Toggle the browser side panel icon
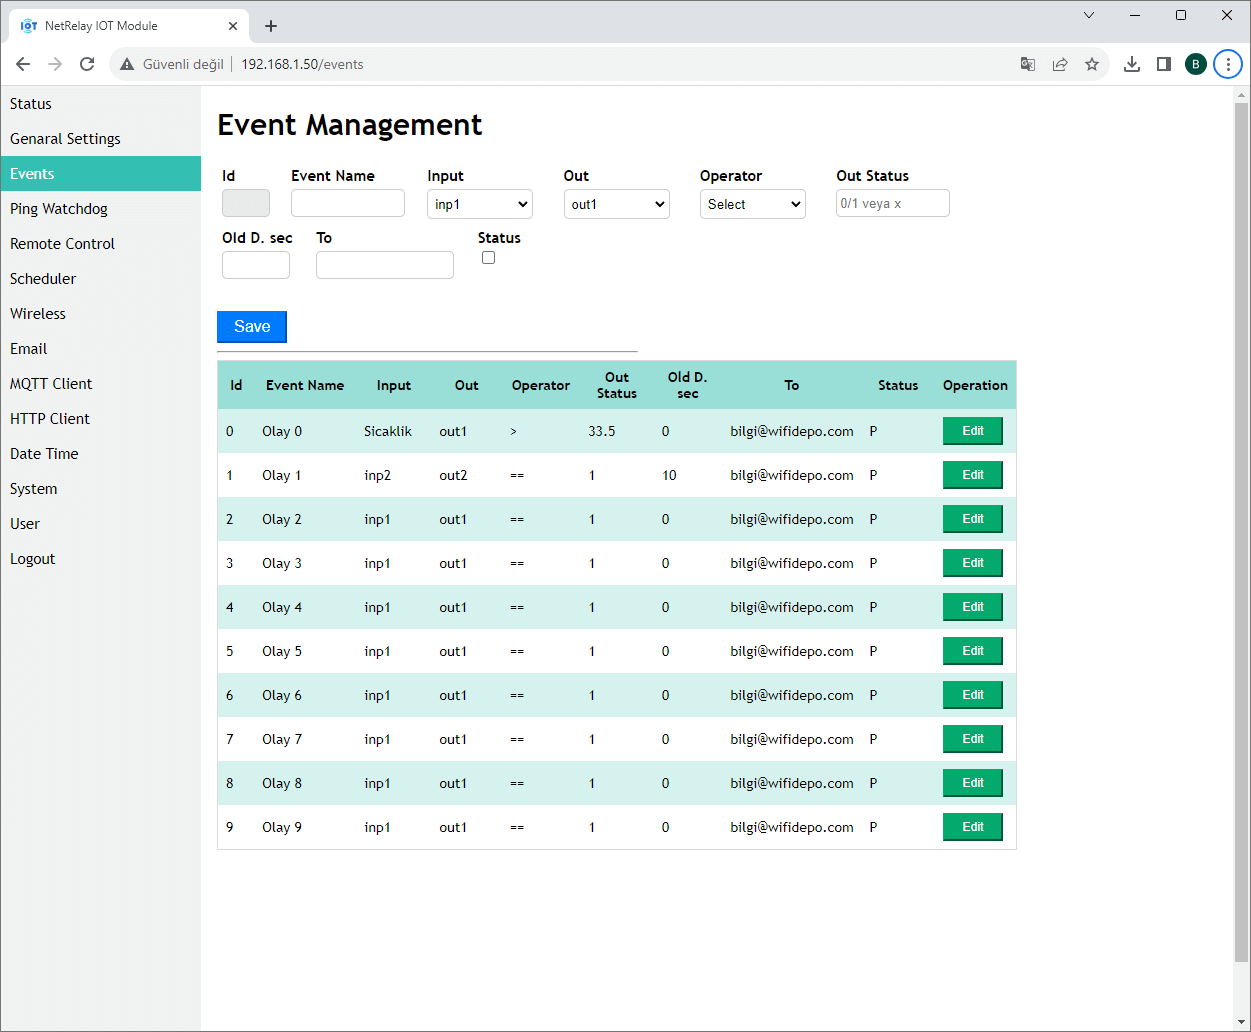The height and width of the screenshot is (1032, 1251). coord(1164,64)
